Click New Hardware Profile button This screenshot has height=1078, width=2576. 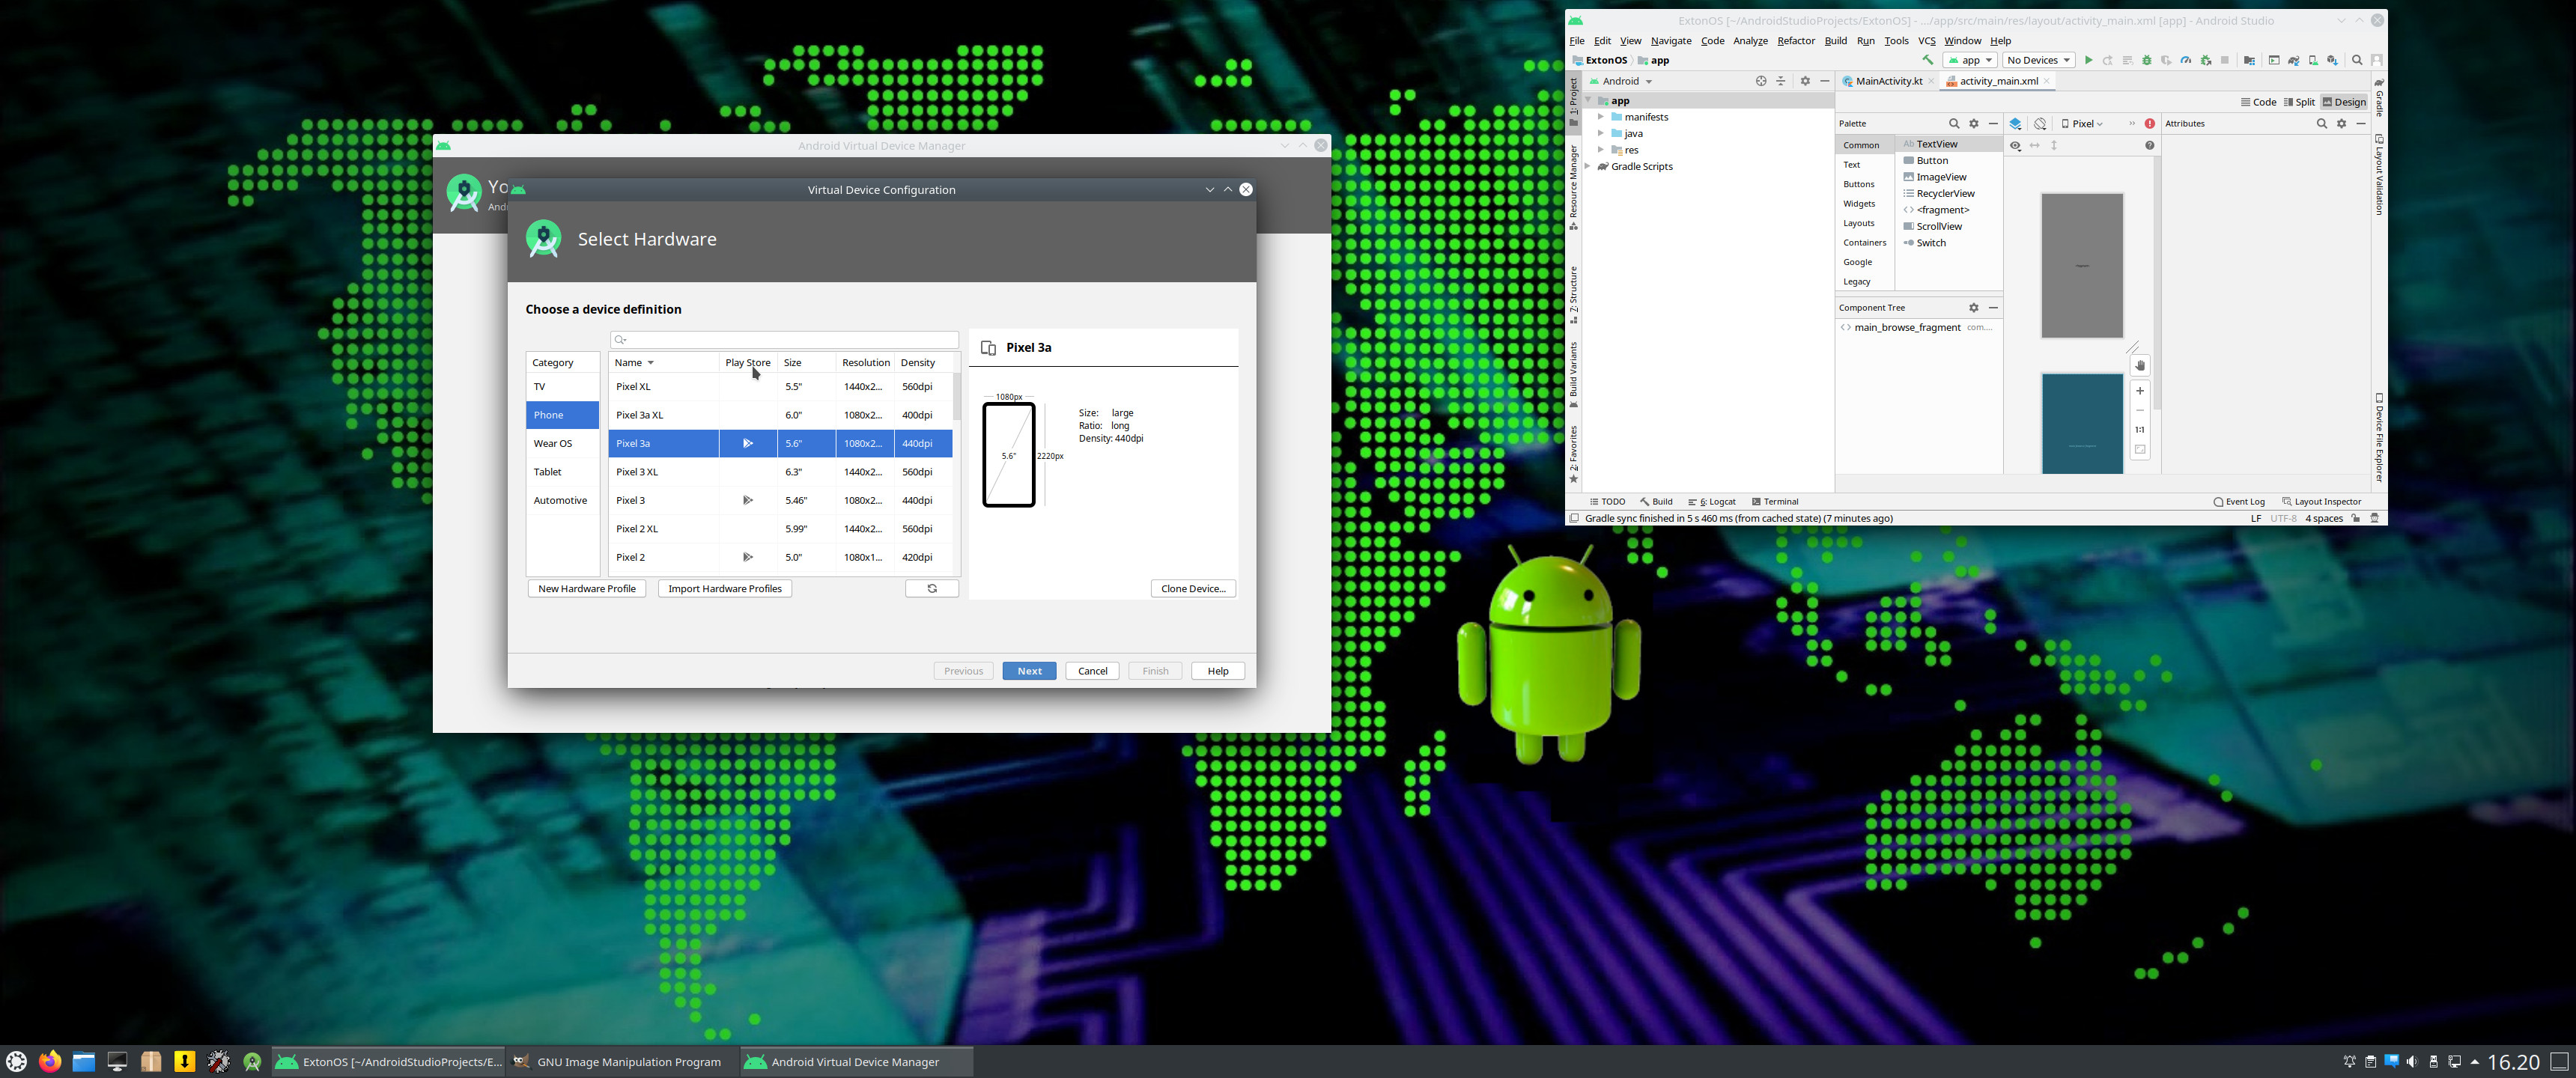point(587,588)
